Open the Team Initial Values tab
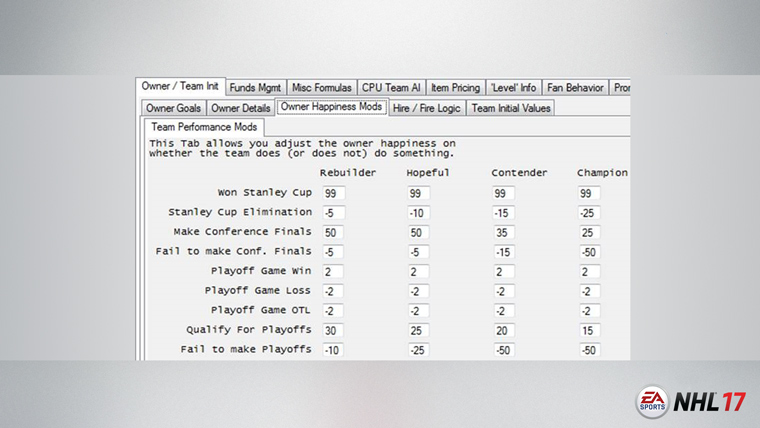This screenshot has width=760, height=428. tap(510, 108)
